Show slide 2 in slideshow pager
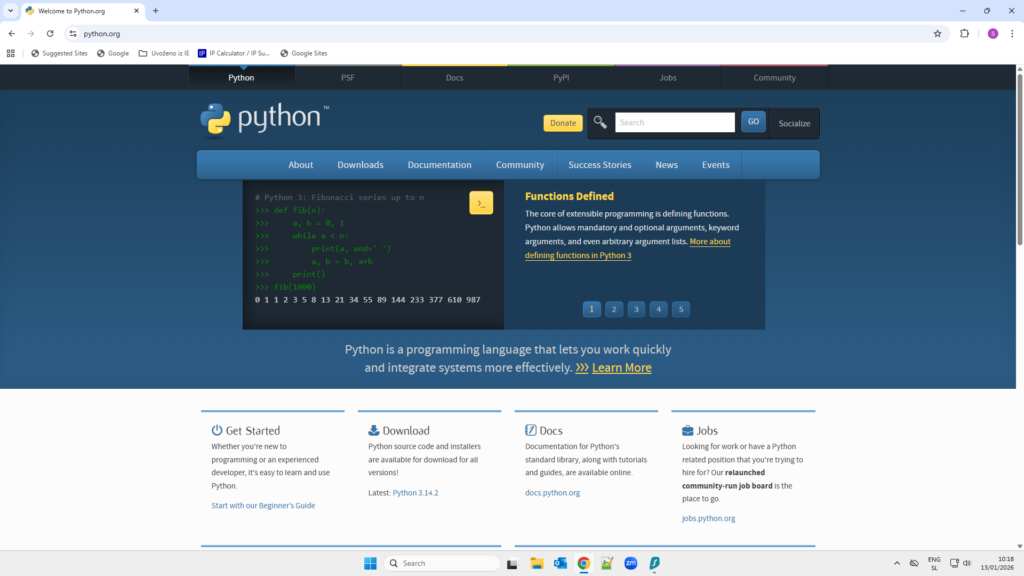The height and width of the screenshot is (576, 1024). [x=614, y=309]
